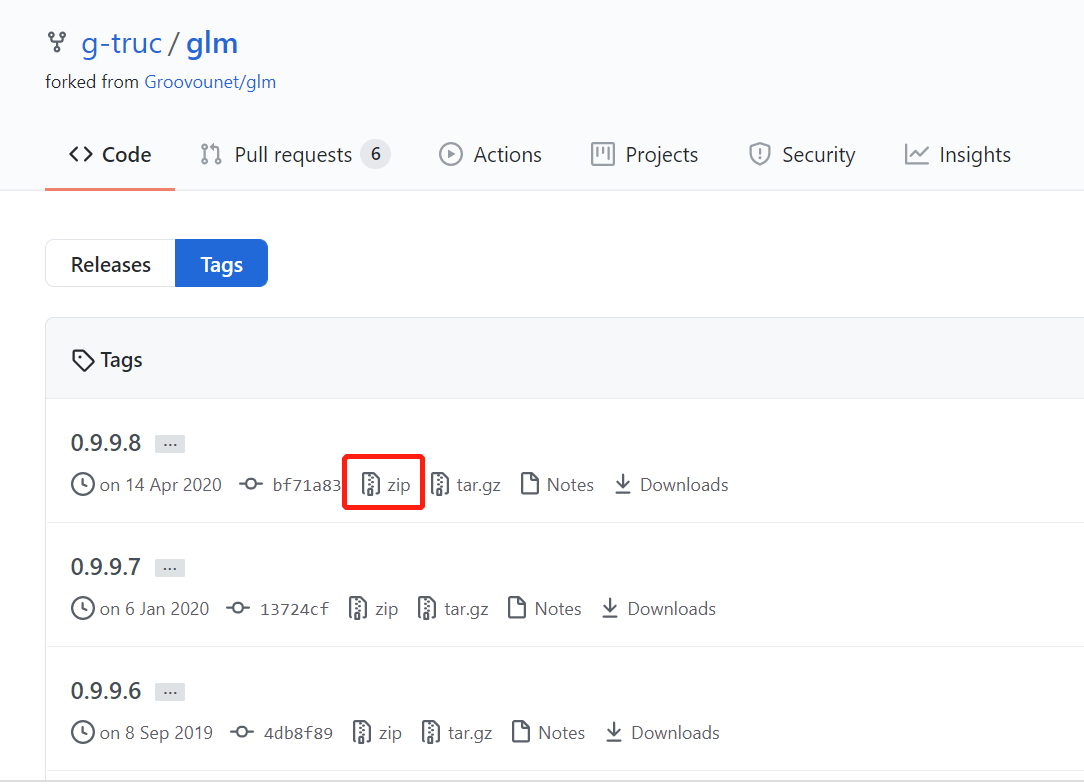The width and height of the screenshot is (1084, 784).
Task: Click the zip archive icon for 0.9.9.8
Action: tap(369, 484)
